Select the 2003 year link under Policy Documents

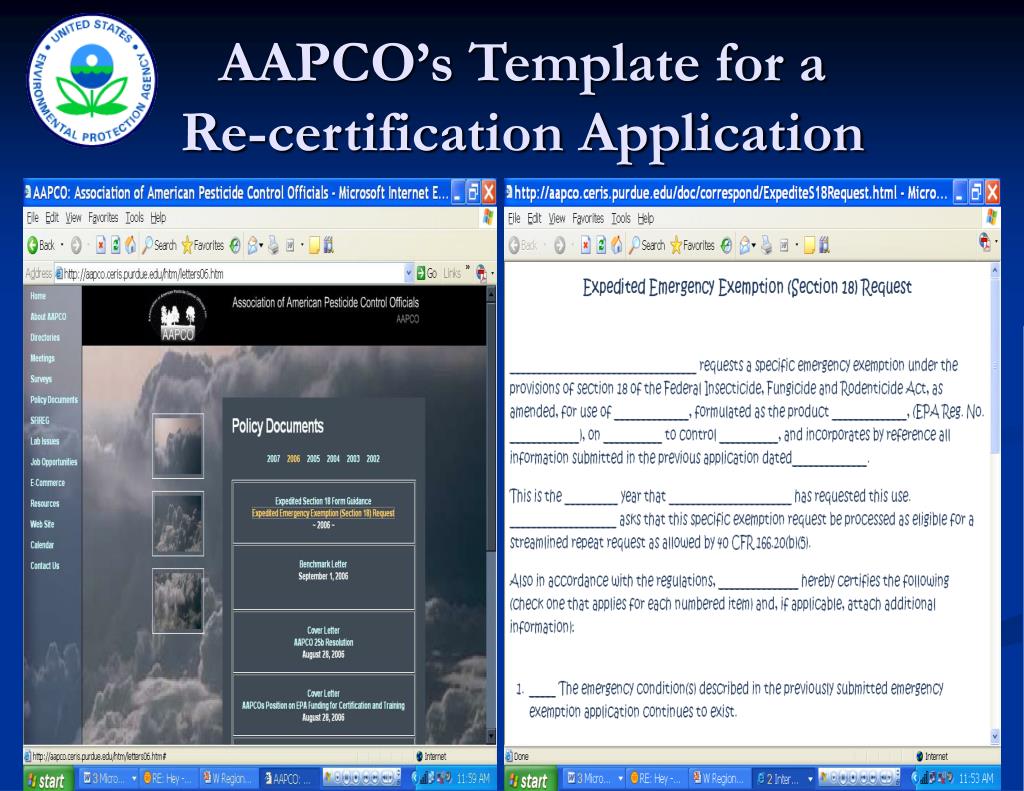coord(353,459)
